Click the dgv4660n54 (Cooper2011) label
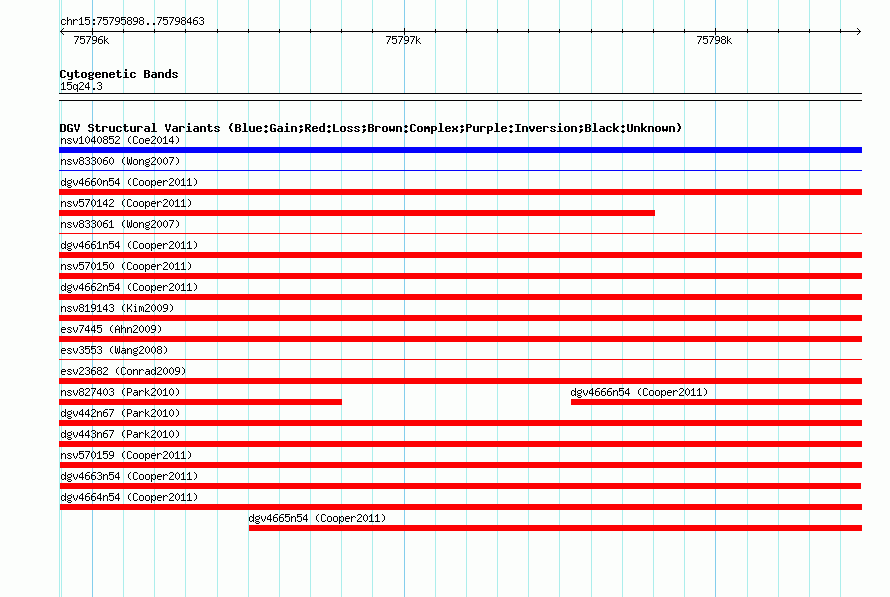The width and height of the screenshot is (890, 597). pyautogui.click(x=129, y=182)
